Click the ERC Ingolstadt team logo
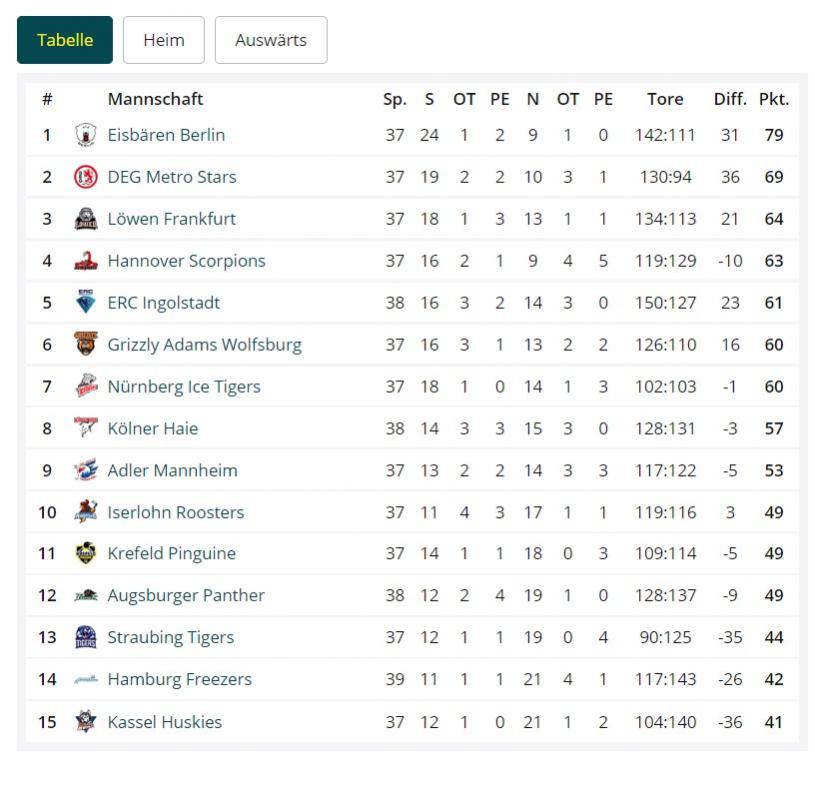 click(x=86, y=303)
